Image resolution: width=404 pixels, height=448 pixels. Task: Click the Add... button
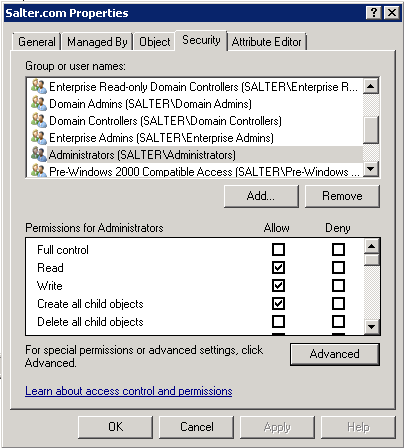[261, 196]
